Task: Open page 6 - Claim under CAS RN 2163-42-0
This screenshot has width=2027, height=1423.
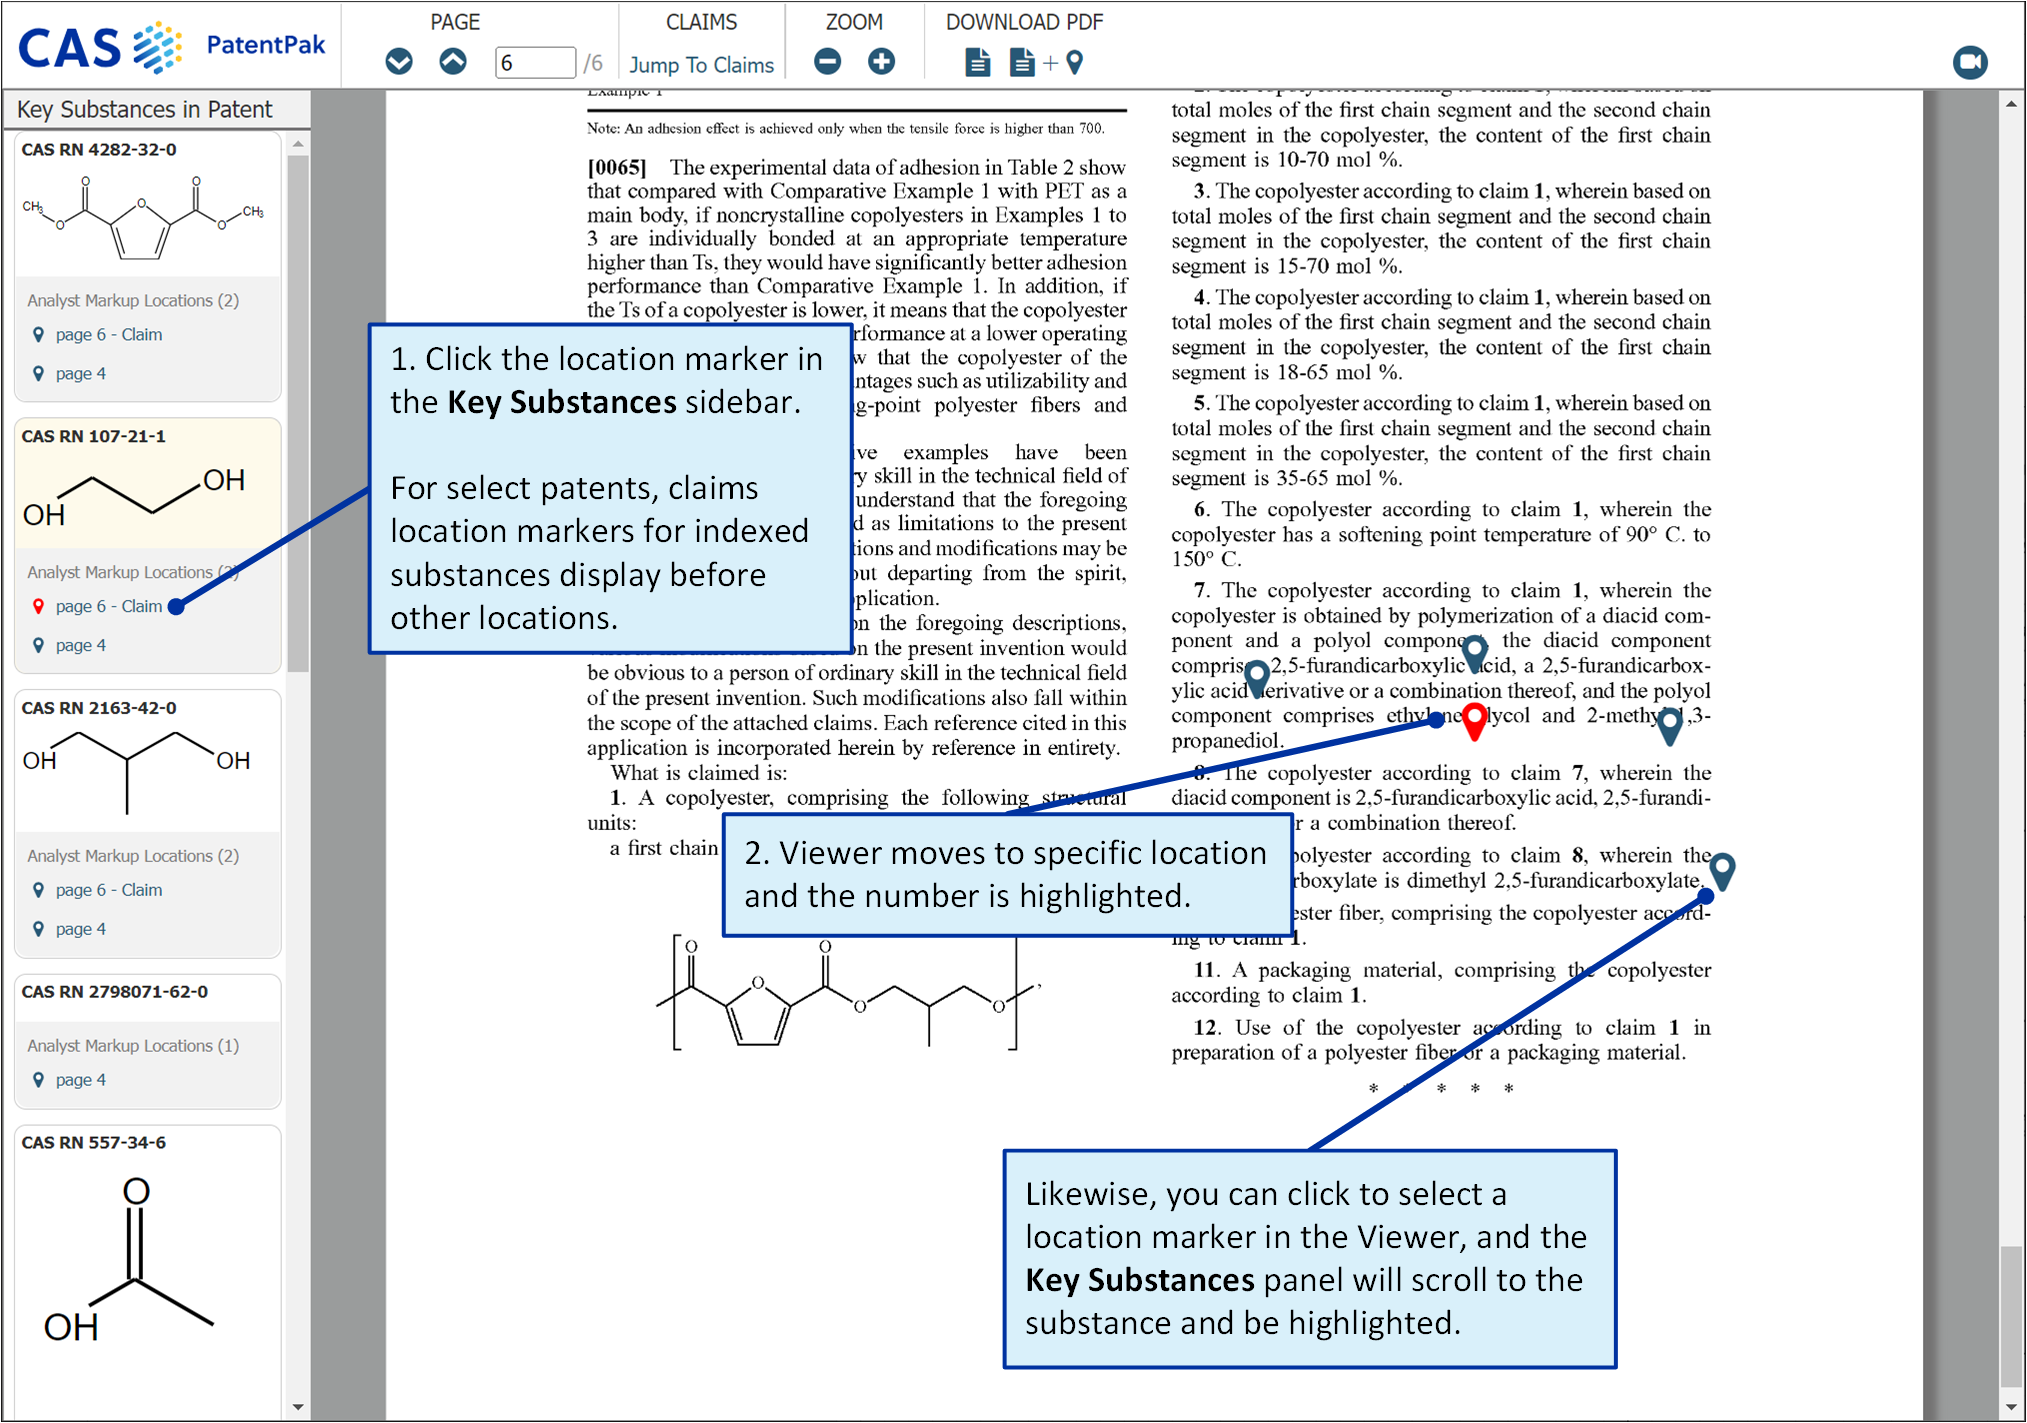Action: (108, 890)
